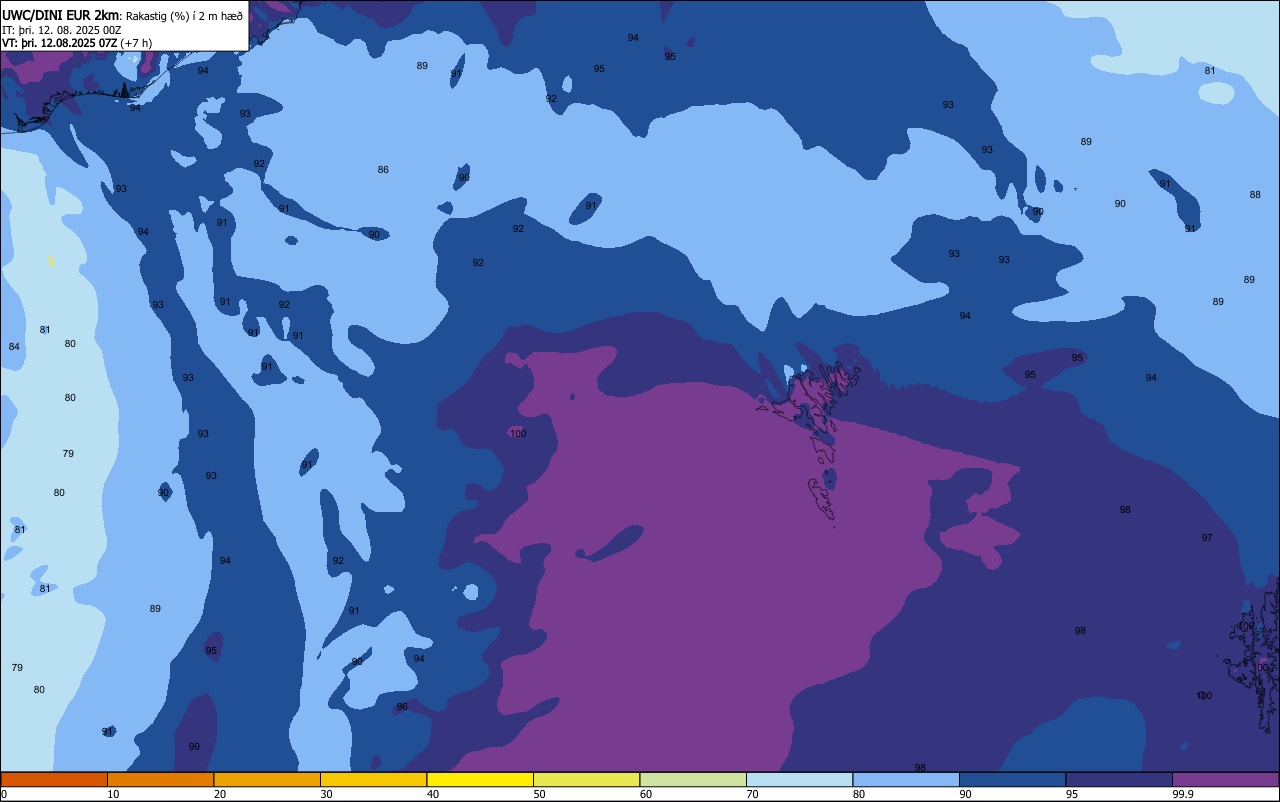Click the dark orange 0–10 legend swatch
Screen dimensions: 1280x802
(54, 779)
